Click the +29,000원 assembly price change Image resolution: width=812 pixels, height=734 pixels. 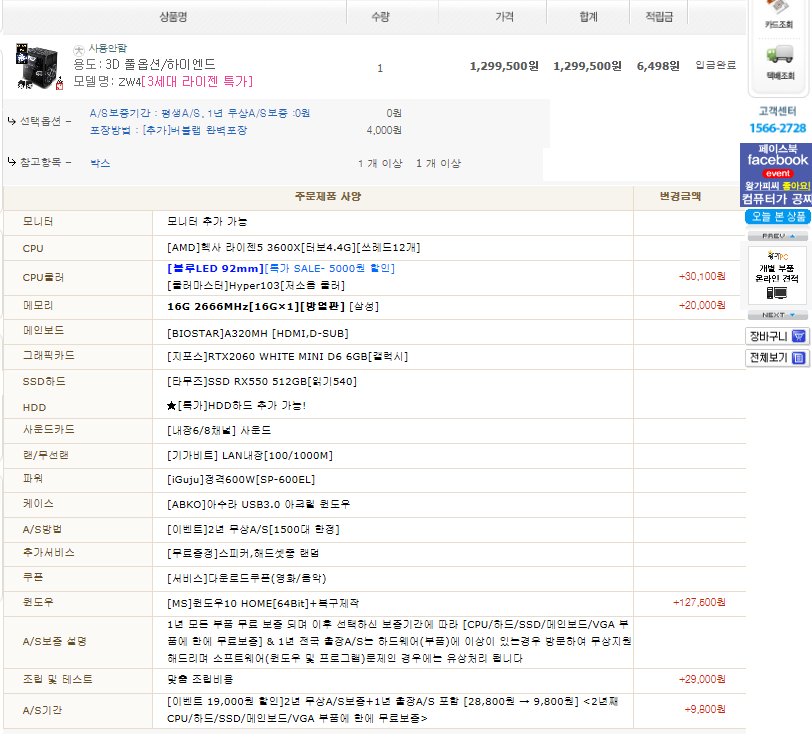(x=702, y=679)
